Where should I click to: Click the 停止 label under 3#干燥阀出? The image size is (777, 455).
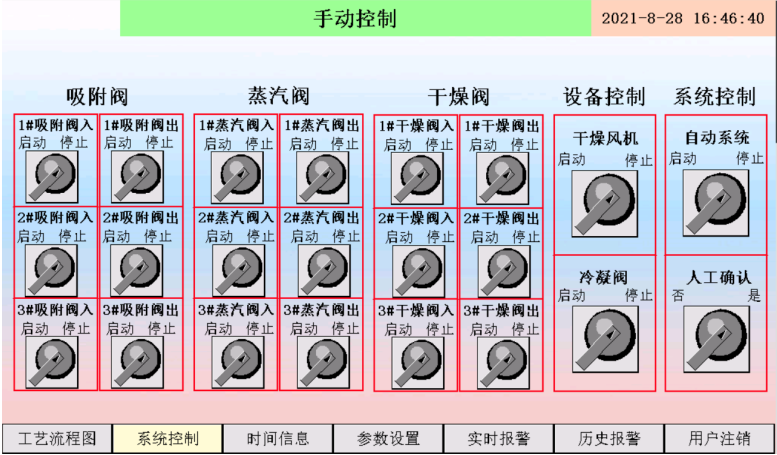pos(525,329)
